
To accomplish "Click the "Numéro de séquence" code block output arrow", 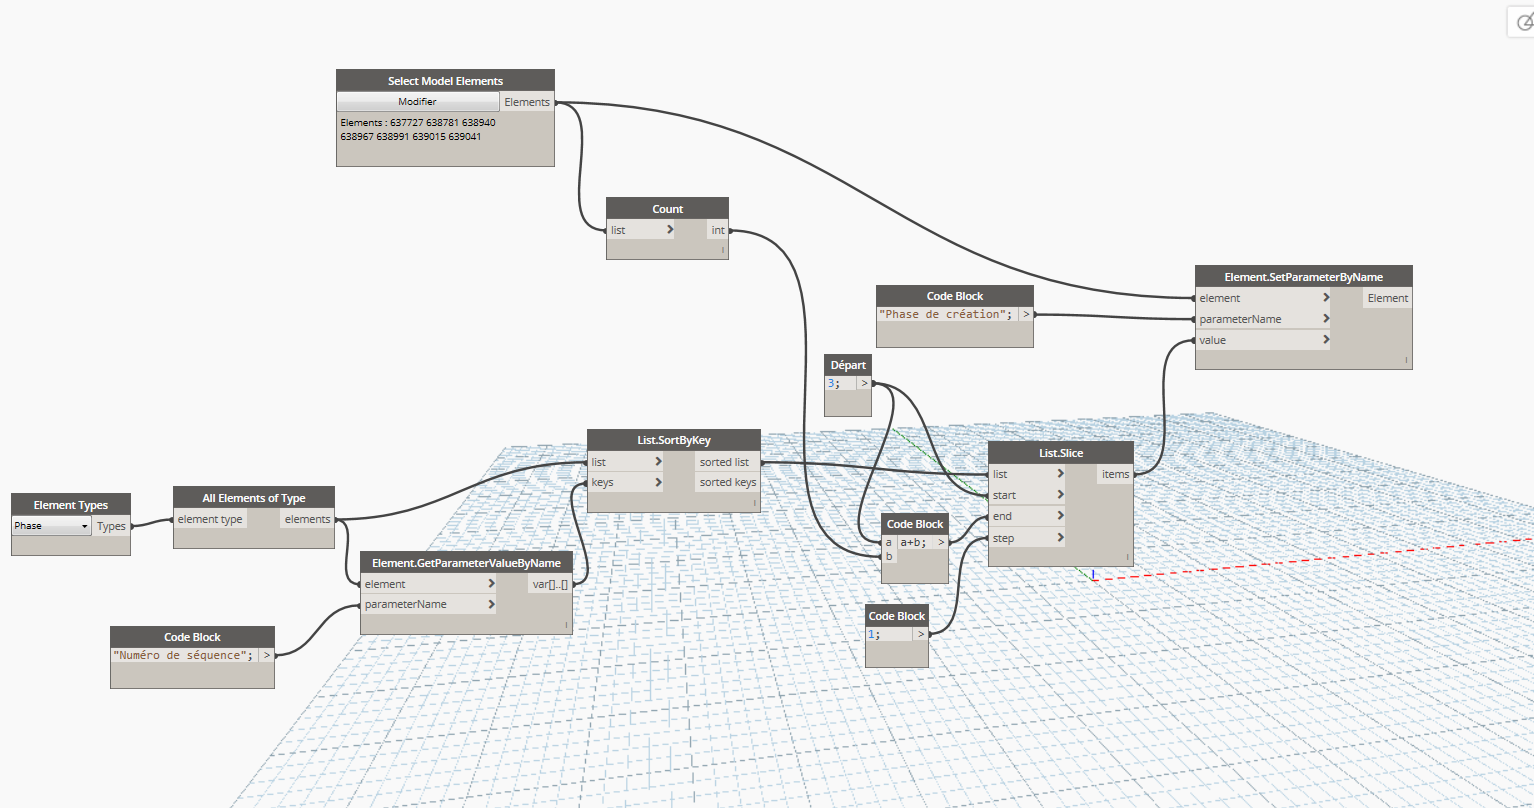I will coord(266,656).
